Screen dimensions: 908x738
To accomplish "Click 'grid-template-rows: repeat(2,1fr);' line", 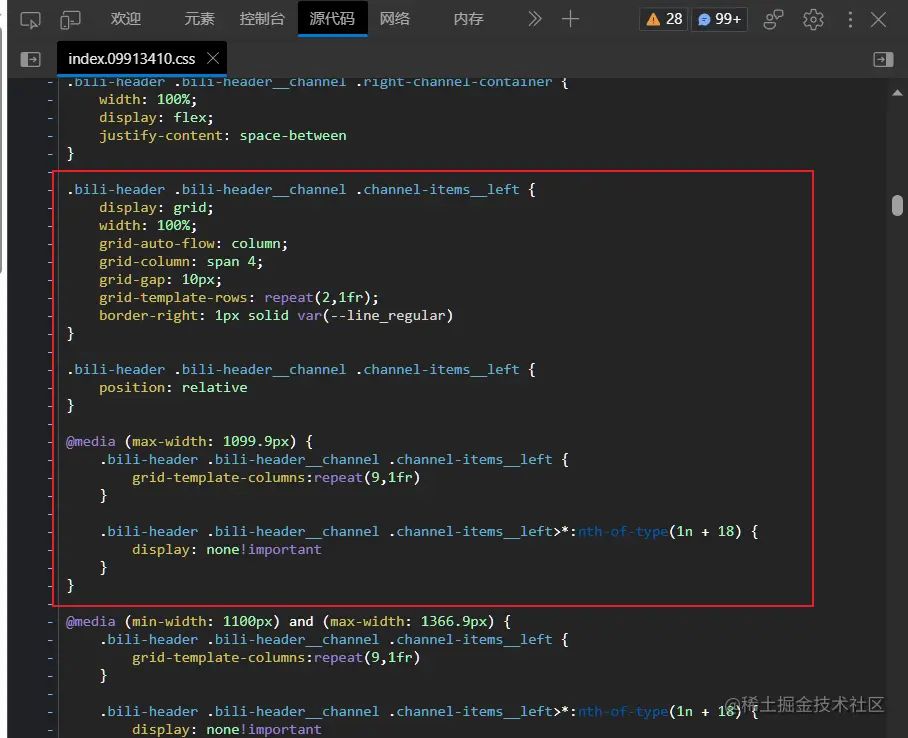I will (239, 297).
